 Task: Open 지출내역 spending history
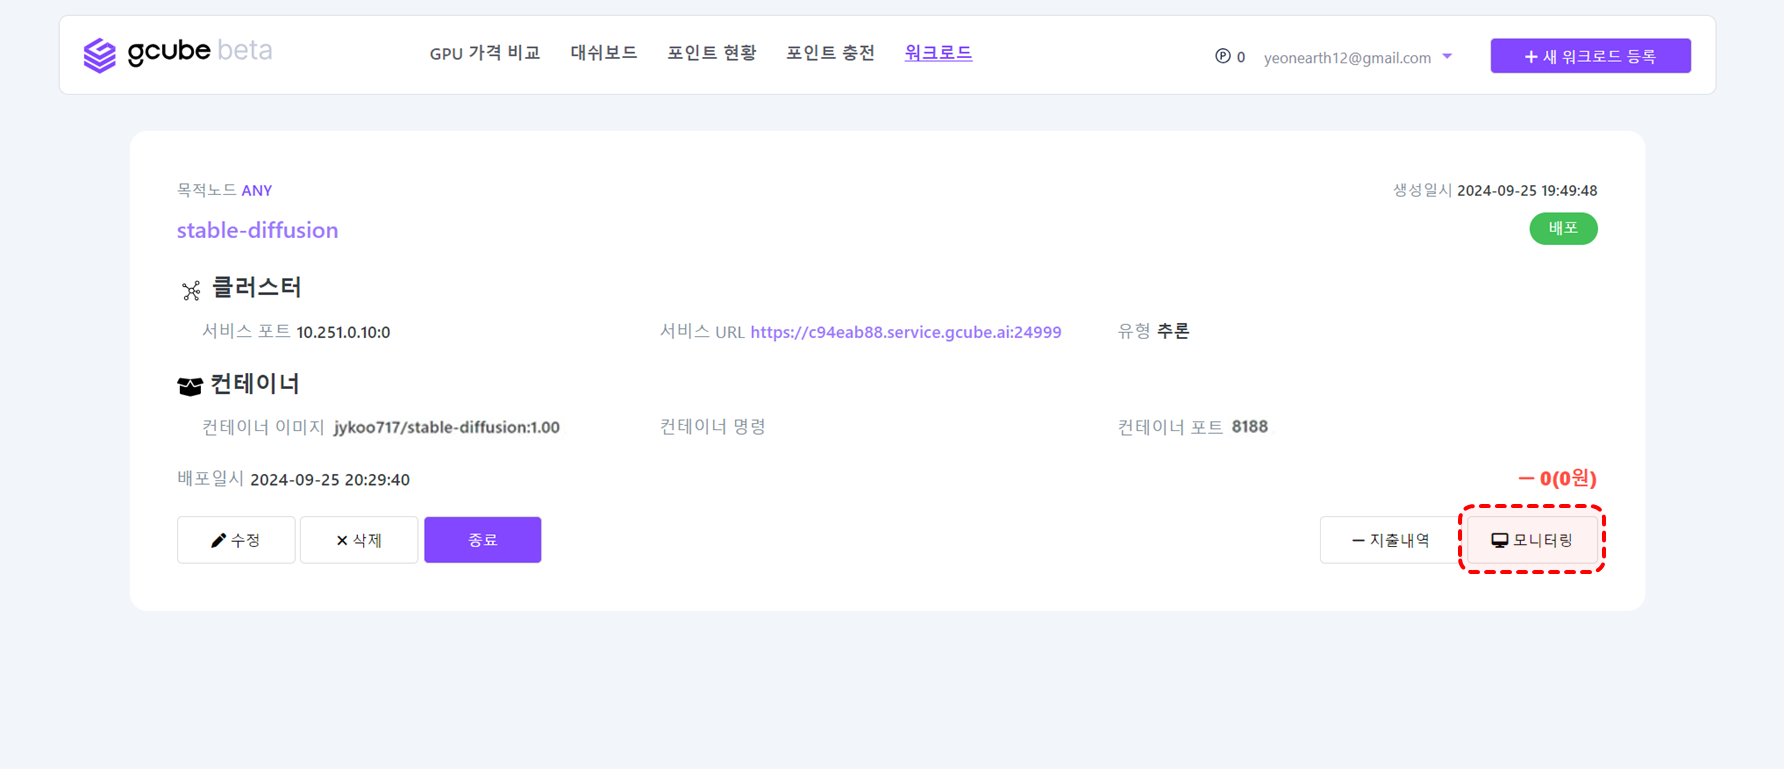(x=1390, y=540)
